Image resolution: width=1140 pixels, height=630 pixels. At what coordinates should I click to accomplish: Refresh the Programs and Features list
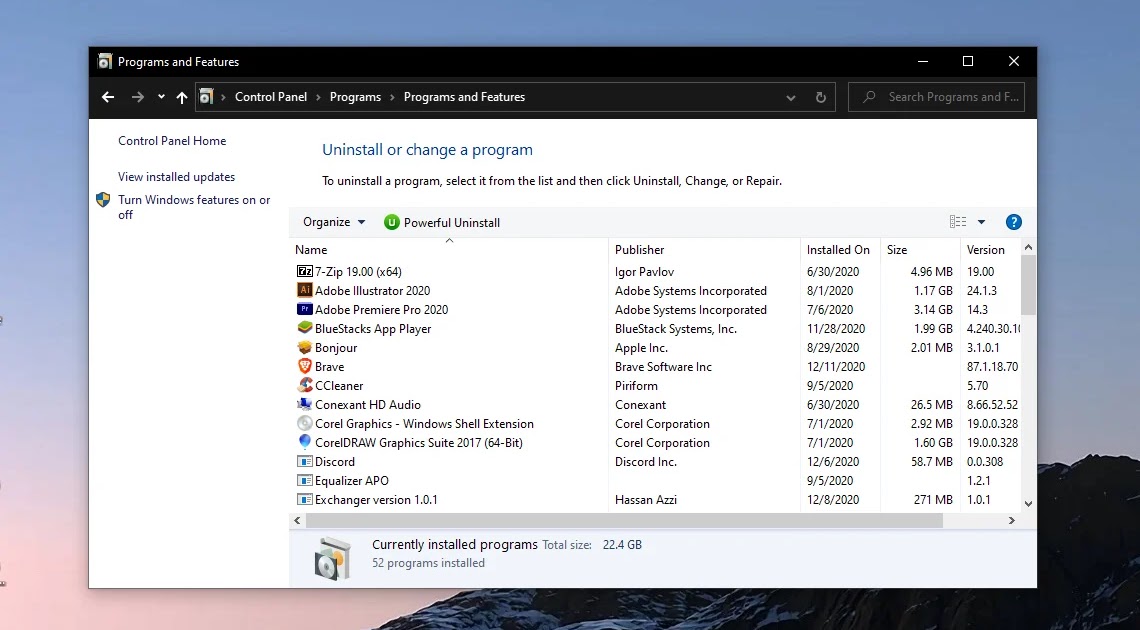[821, 97]
